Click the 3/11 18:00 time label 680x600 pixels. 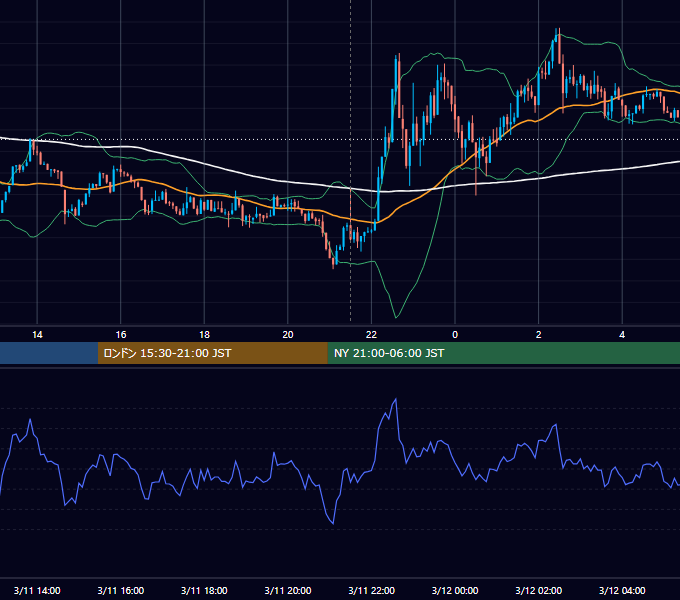(x=204, y=590)
